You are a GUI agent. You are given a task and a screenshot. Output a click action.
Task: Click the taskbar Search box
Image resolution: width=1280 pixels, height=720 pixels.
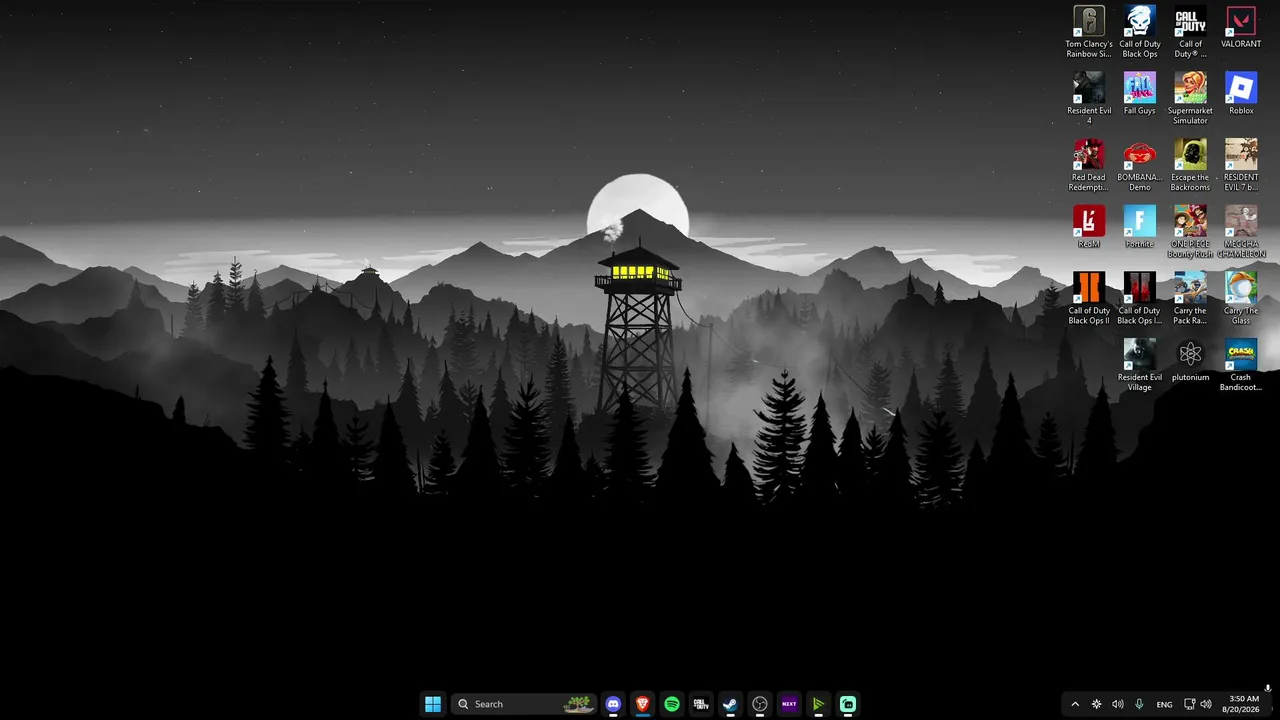pos(524,704)
